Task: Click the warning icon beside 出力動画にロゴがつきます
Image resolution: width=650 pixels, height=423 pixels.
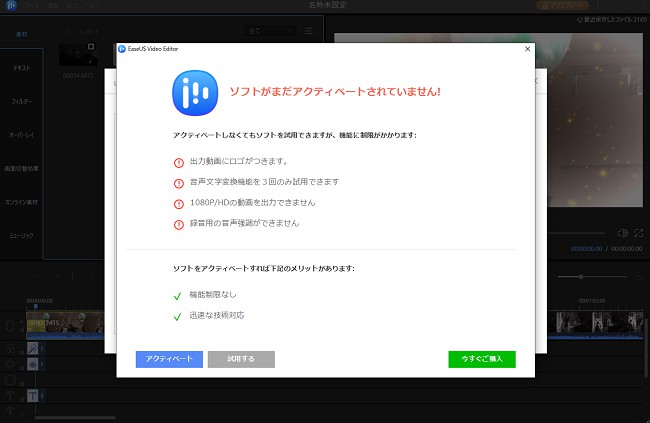Action: 179,163
